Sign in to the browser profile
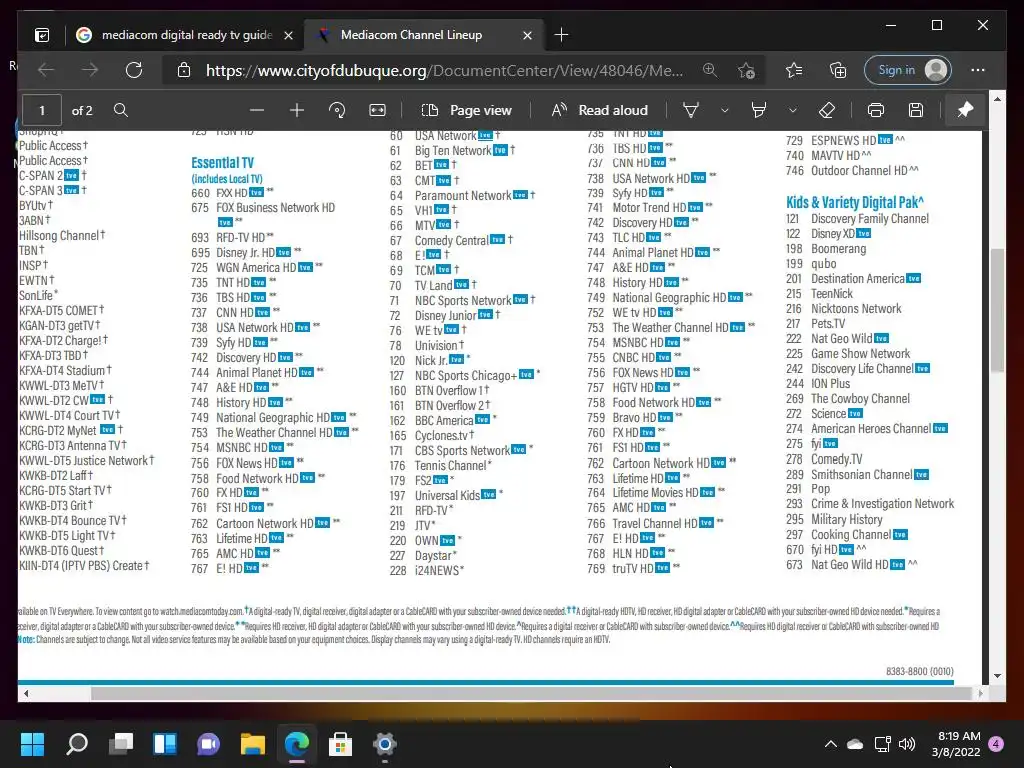 (908, 70)
